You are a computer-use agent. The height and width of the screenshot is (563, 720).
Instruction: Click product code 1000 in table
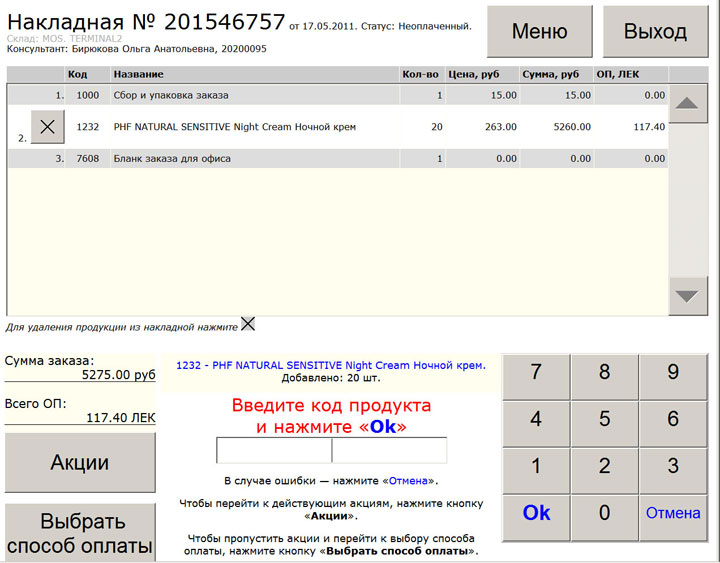coord(88,95)
